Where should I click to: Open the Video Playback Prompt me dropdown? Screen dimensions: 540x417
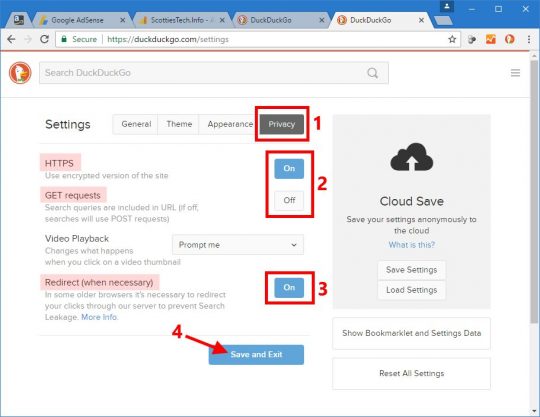tap(238, 245)
